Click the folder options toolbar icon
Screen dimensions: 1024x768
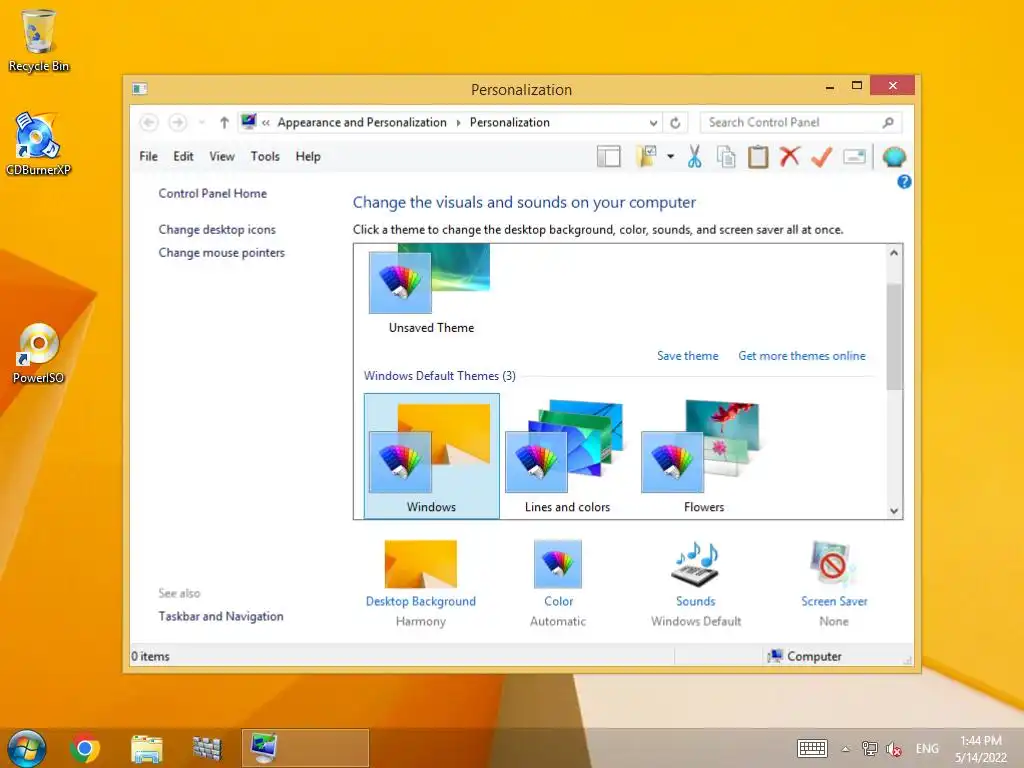click(x=646, y=157)
